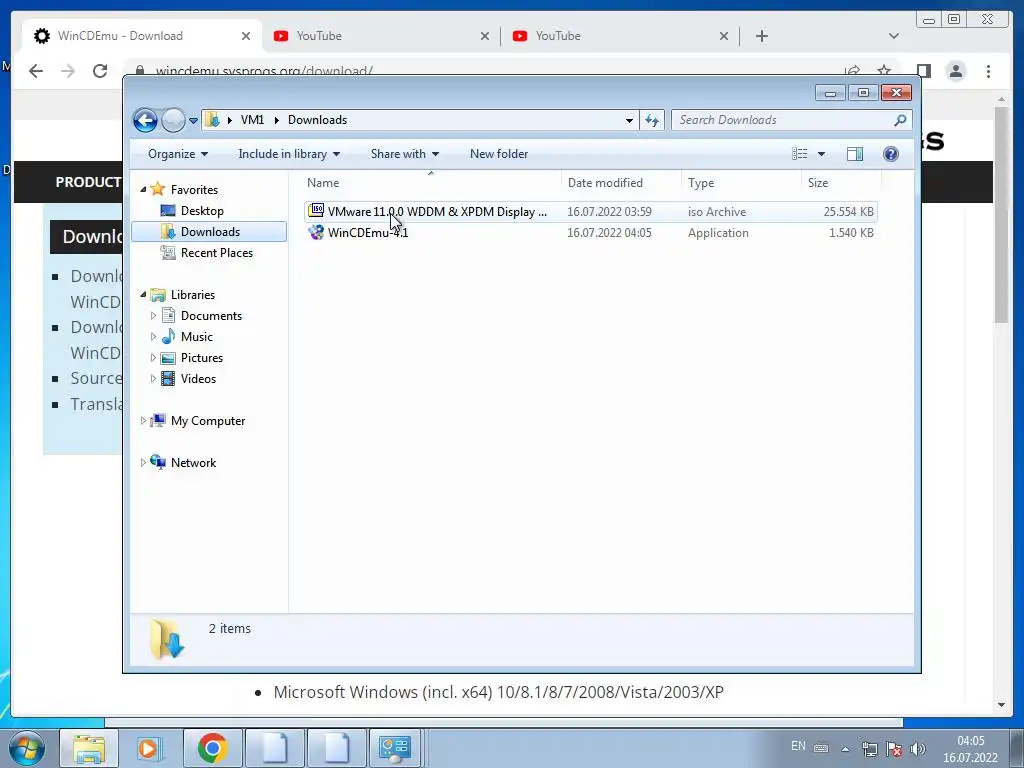Bookmark this page with star icon
This screenshot has width=1024, height=768.
[884, 71]
